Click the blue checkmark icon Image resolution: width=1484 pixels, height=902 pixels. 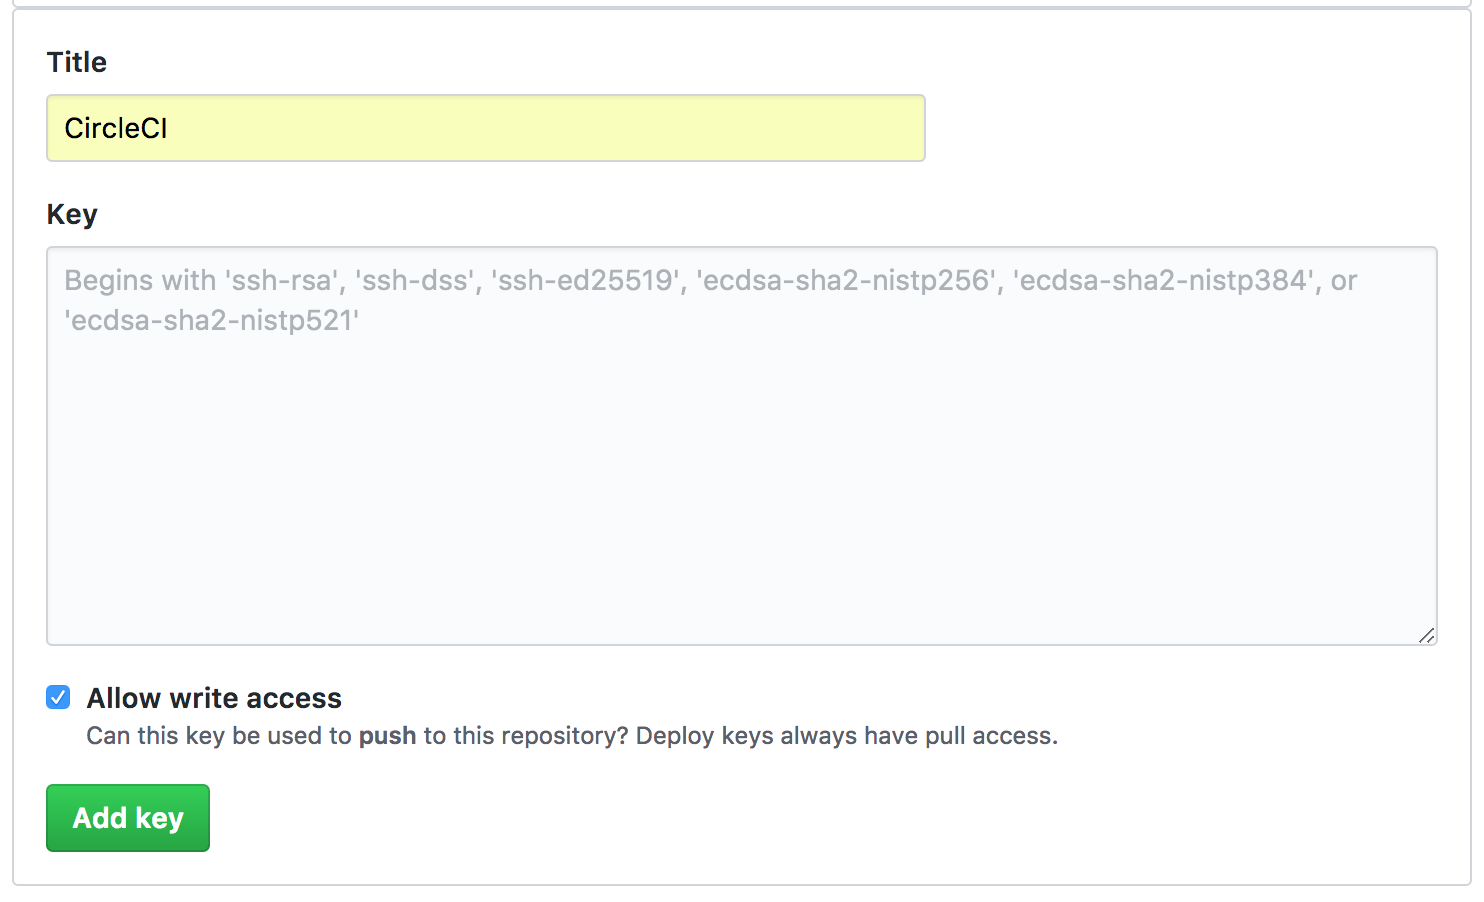click(x=58, y=697)
